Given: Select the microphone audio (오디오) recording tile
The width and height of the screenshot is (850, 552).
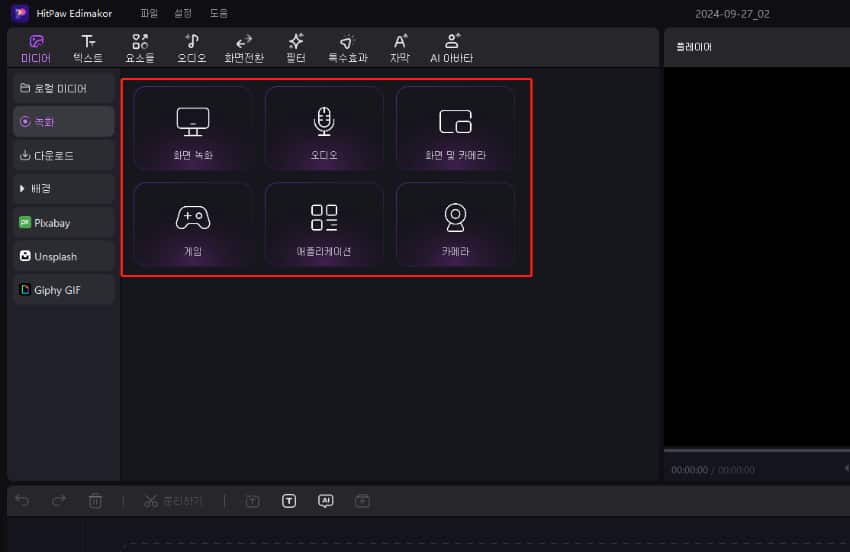Looking at the screenshot, I should [324, 127].
